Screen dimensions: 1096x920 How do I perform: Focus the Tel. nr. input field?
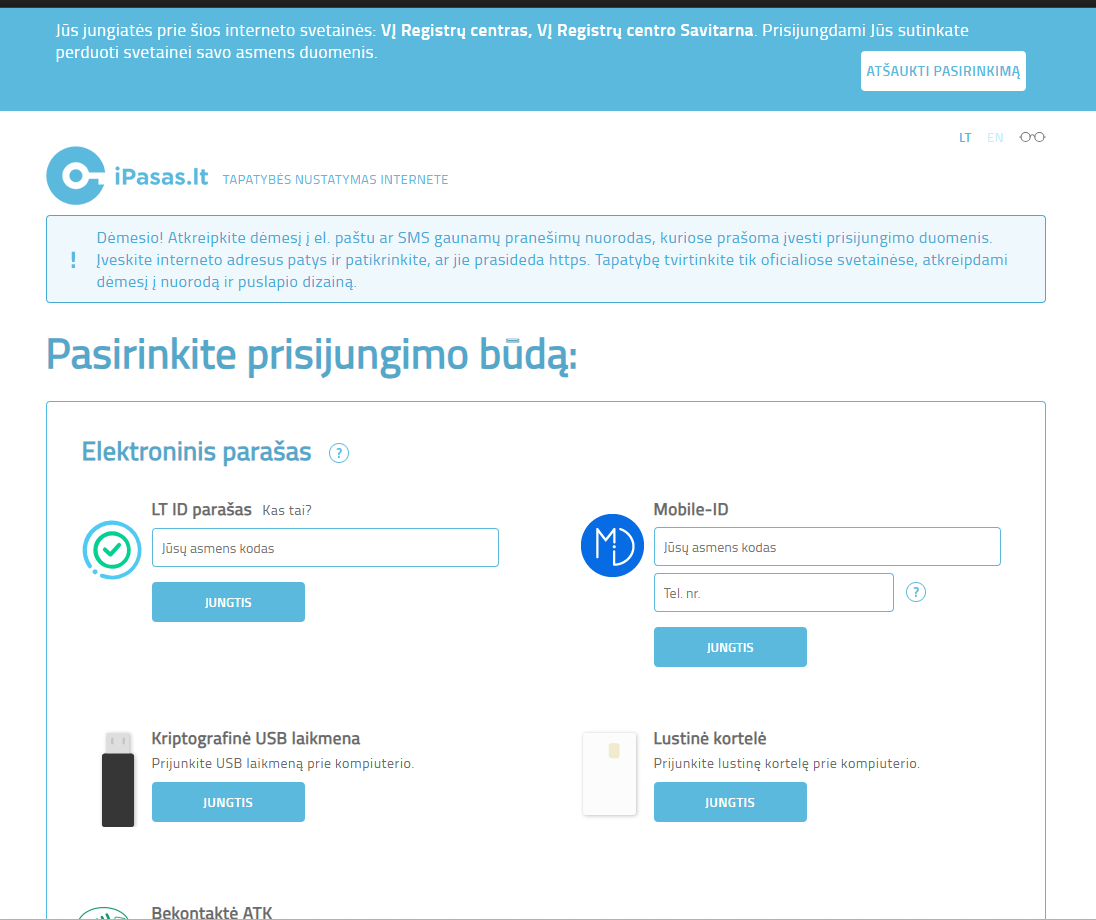coord(774,592)
